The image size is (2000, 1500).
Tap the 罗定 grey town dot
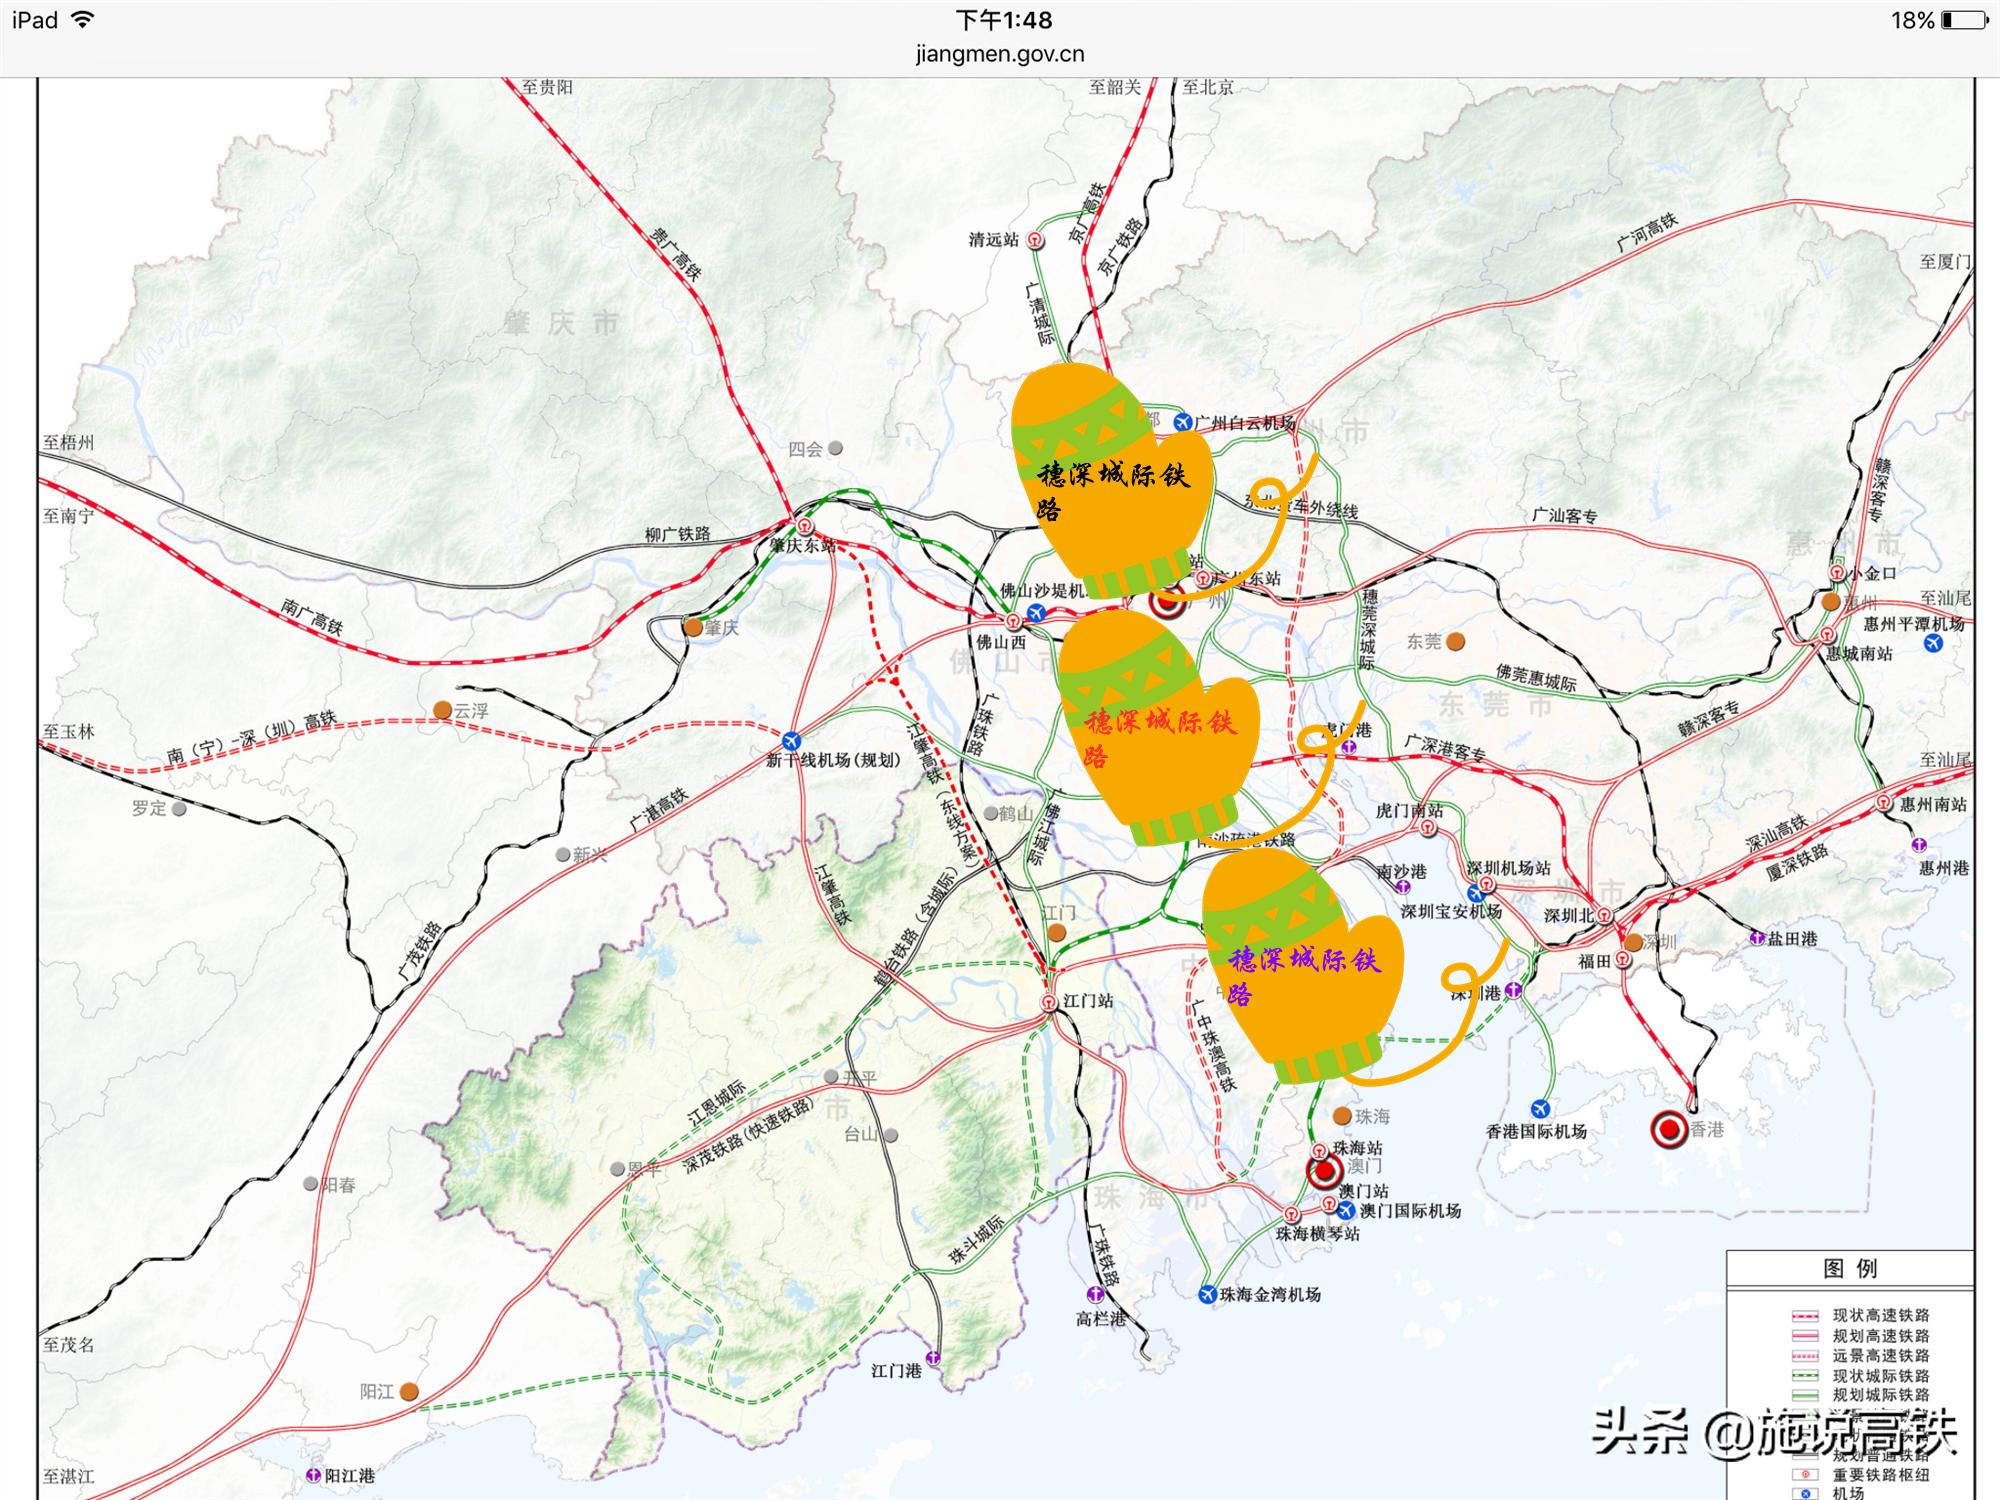coord(179,808)
